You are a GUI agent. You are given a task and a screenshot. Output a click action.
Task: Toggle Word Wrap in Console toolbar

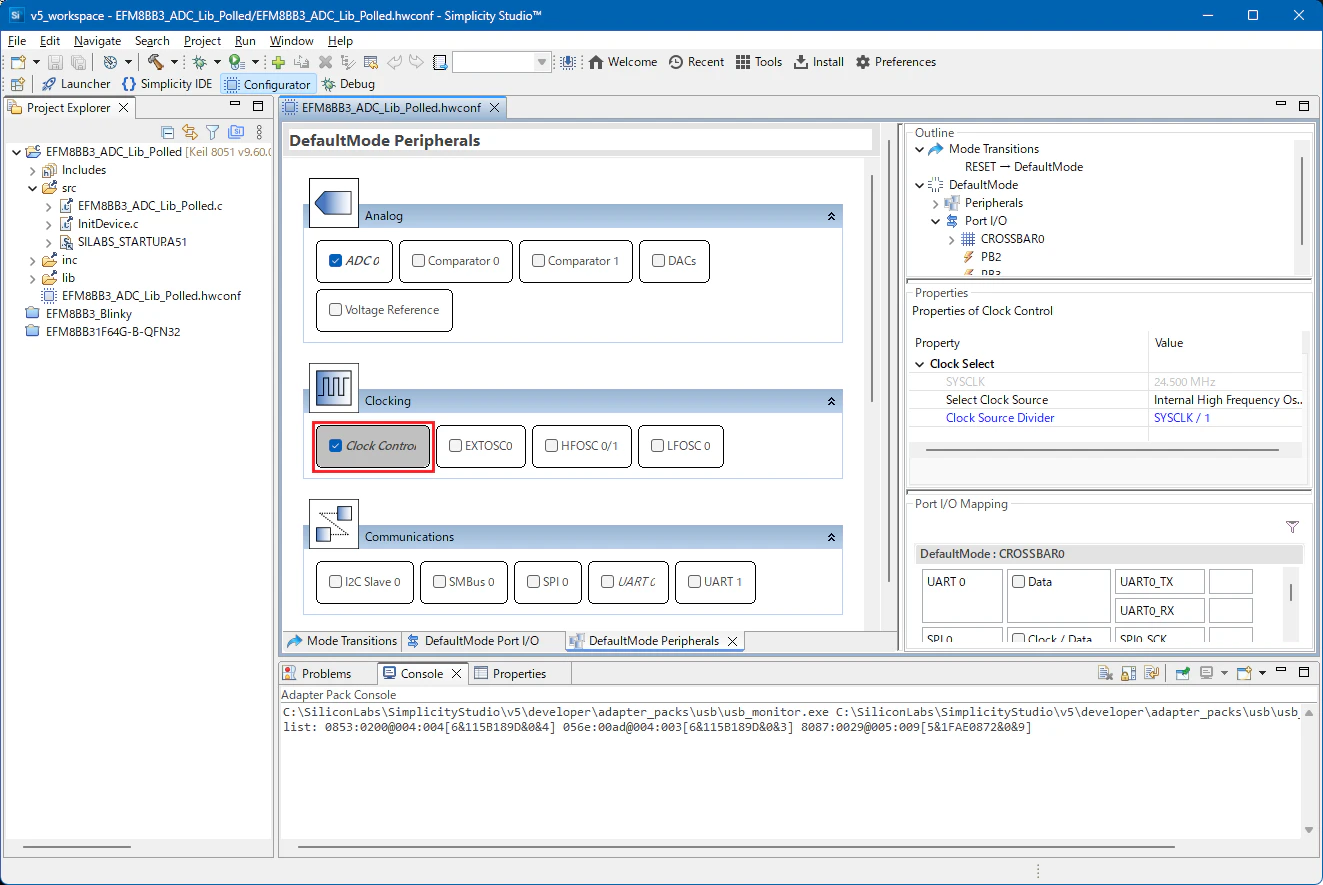click(1151, 673)
